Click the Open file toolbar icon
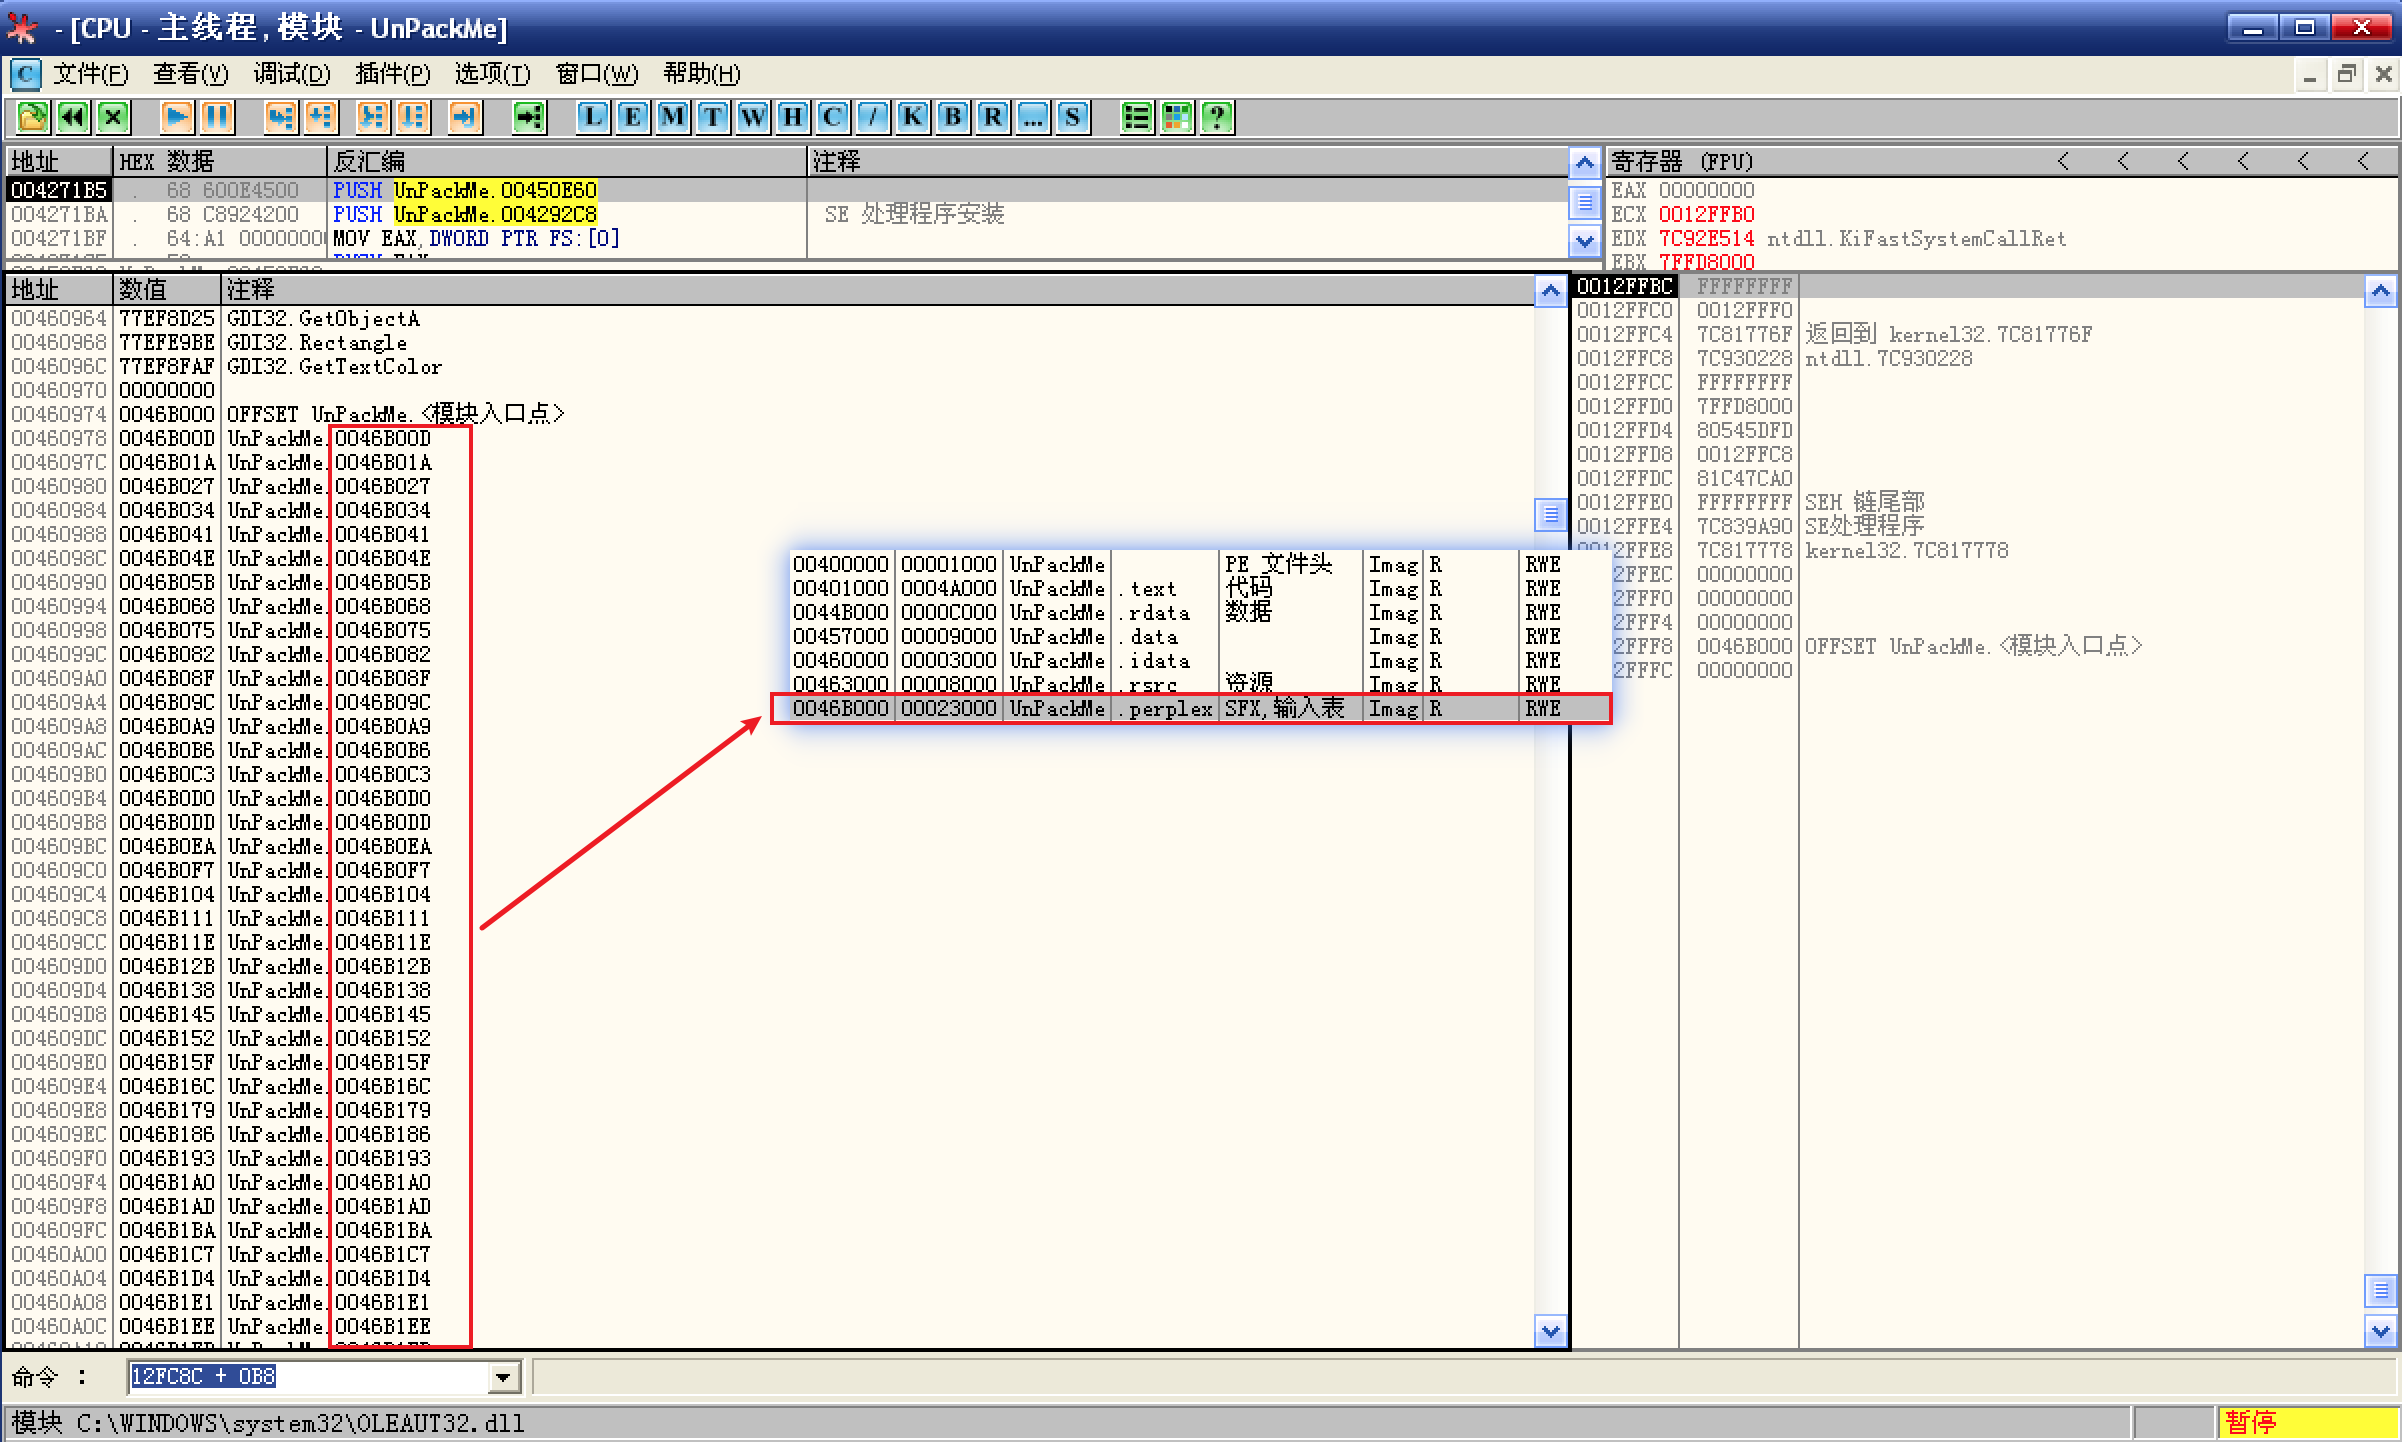Screen dimensions: 2402x1442 point(32,117)
